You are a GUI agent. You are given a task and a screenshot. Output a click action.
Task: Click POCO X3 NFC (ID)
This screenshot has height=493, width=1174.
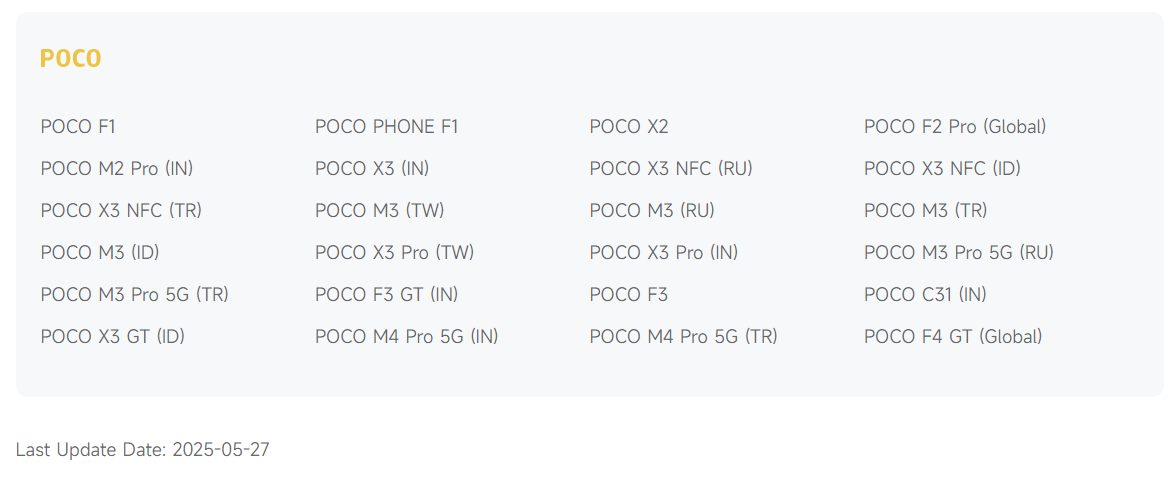point(942,169)
